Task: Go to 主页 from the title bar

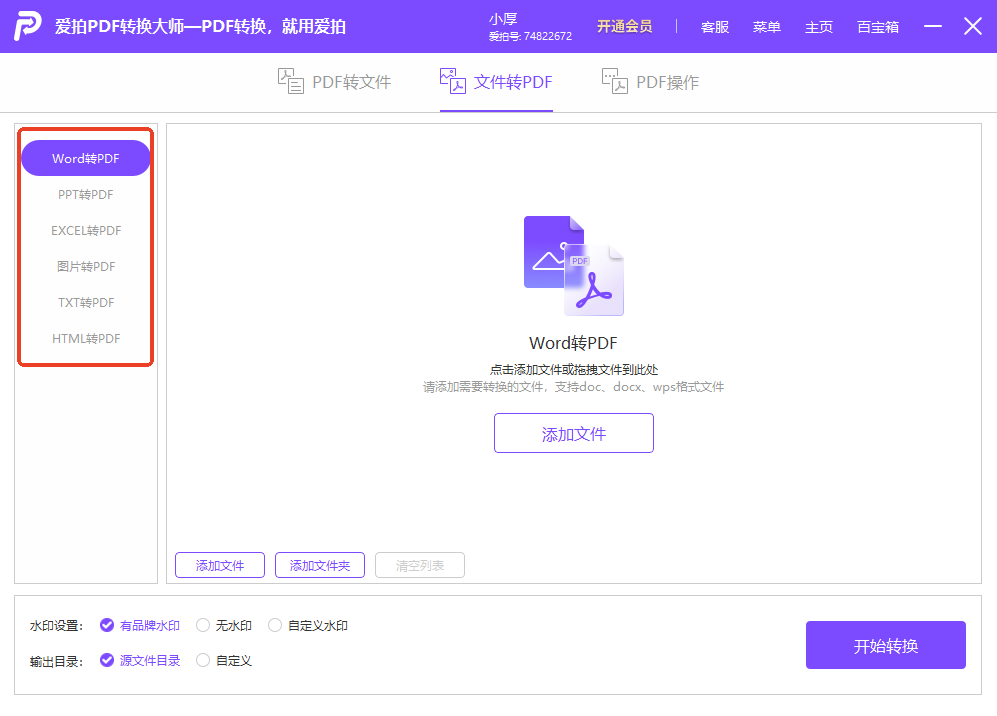Action: [x=818, y=27]
